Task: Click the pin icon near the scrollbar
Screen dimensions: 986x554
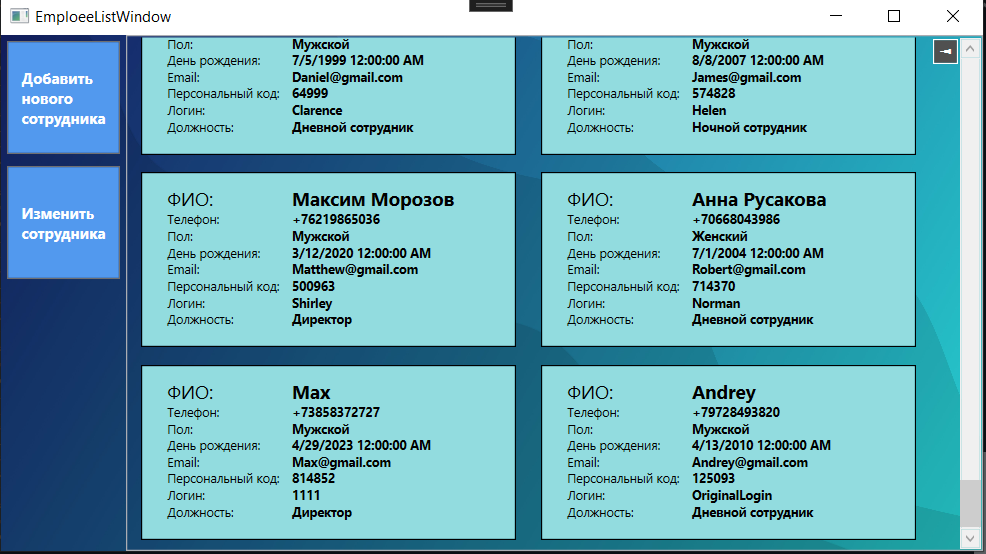Action: (945, 52)
